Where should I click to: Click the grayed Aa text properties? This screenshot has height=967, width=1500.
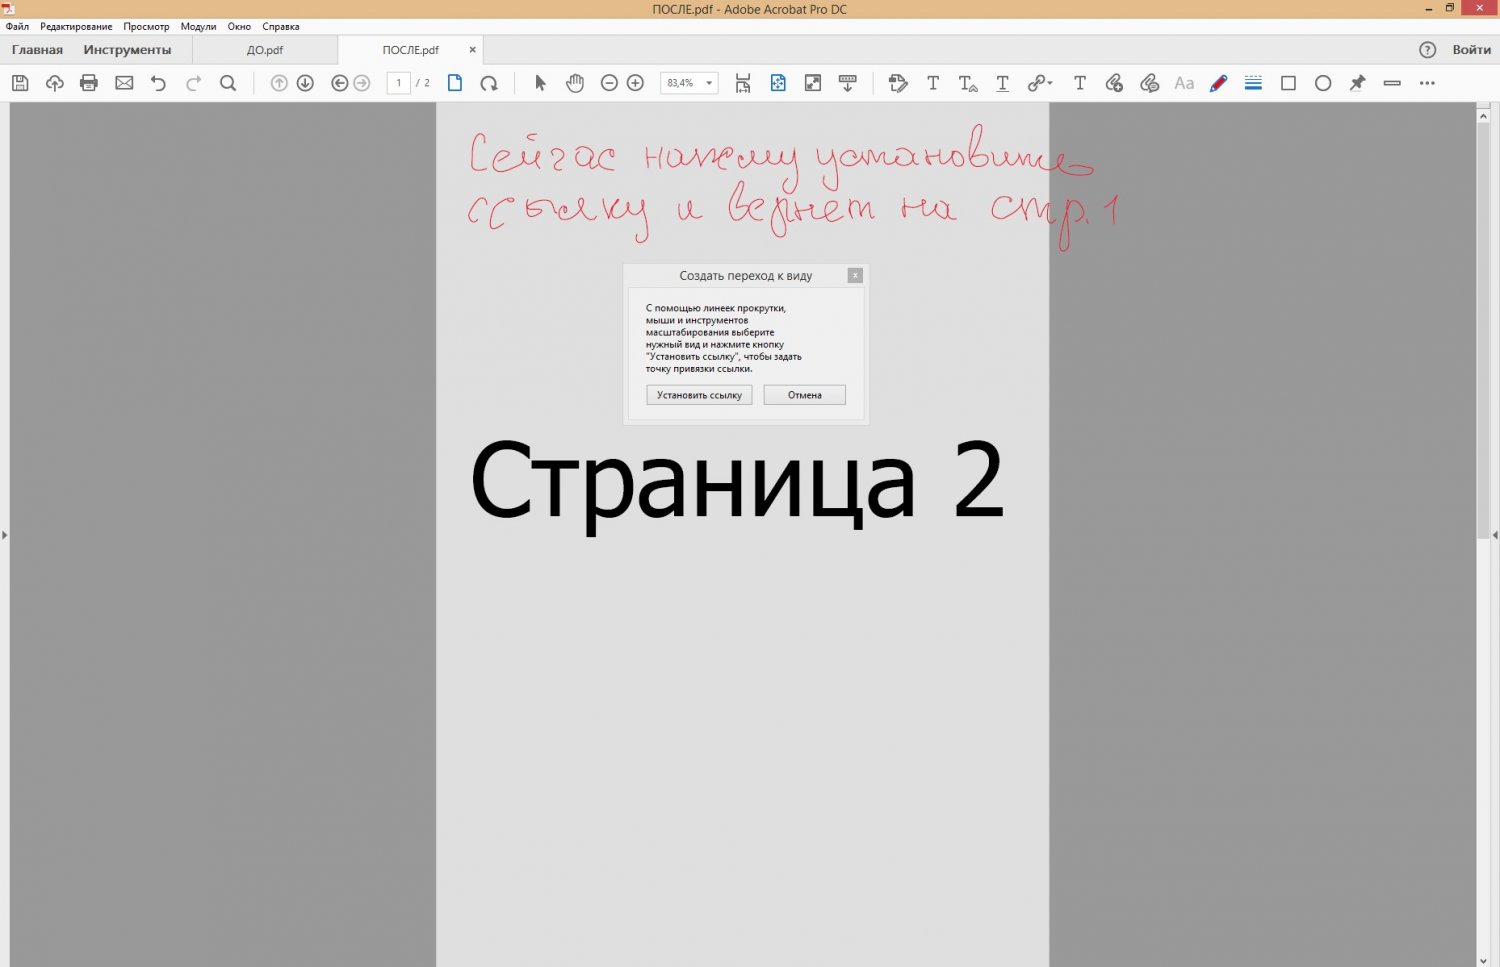1184,83
